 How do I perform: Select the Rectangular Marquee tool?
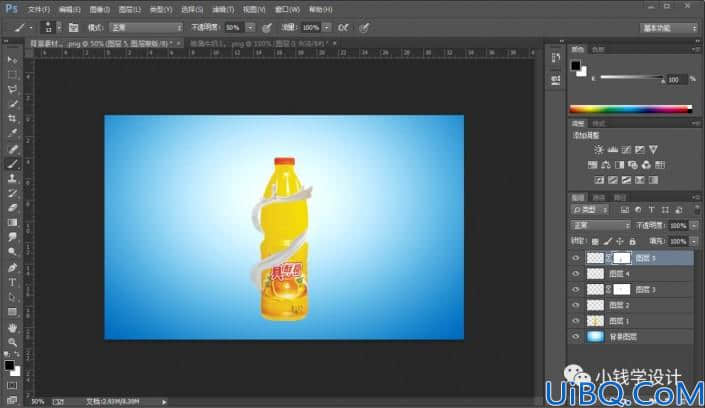pos(12,75)
